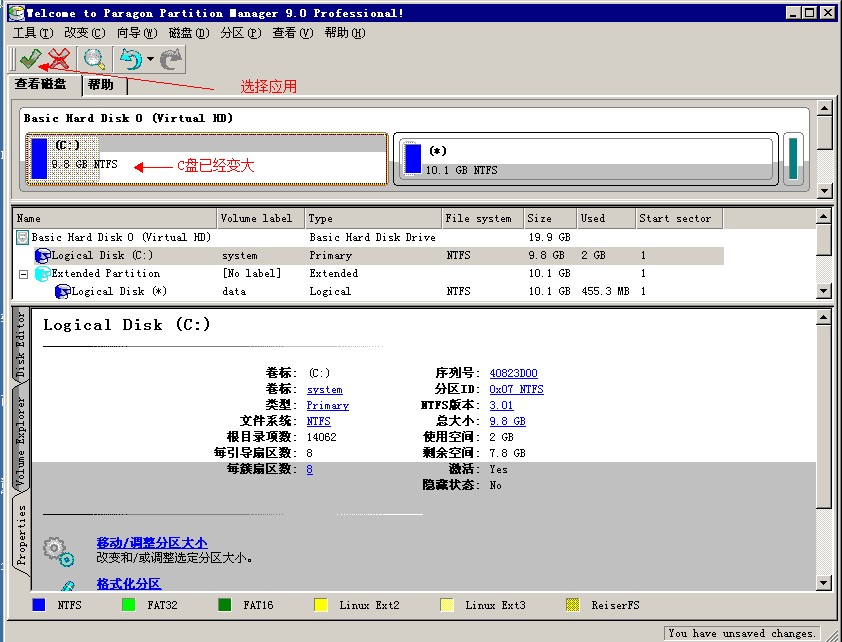Click the grayed Redo arrow icon
This screenshot has height=642, width=842.
click(171, 59)
